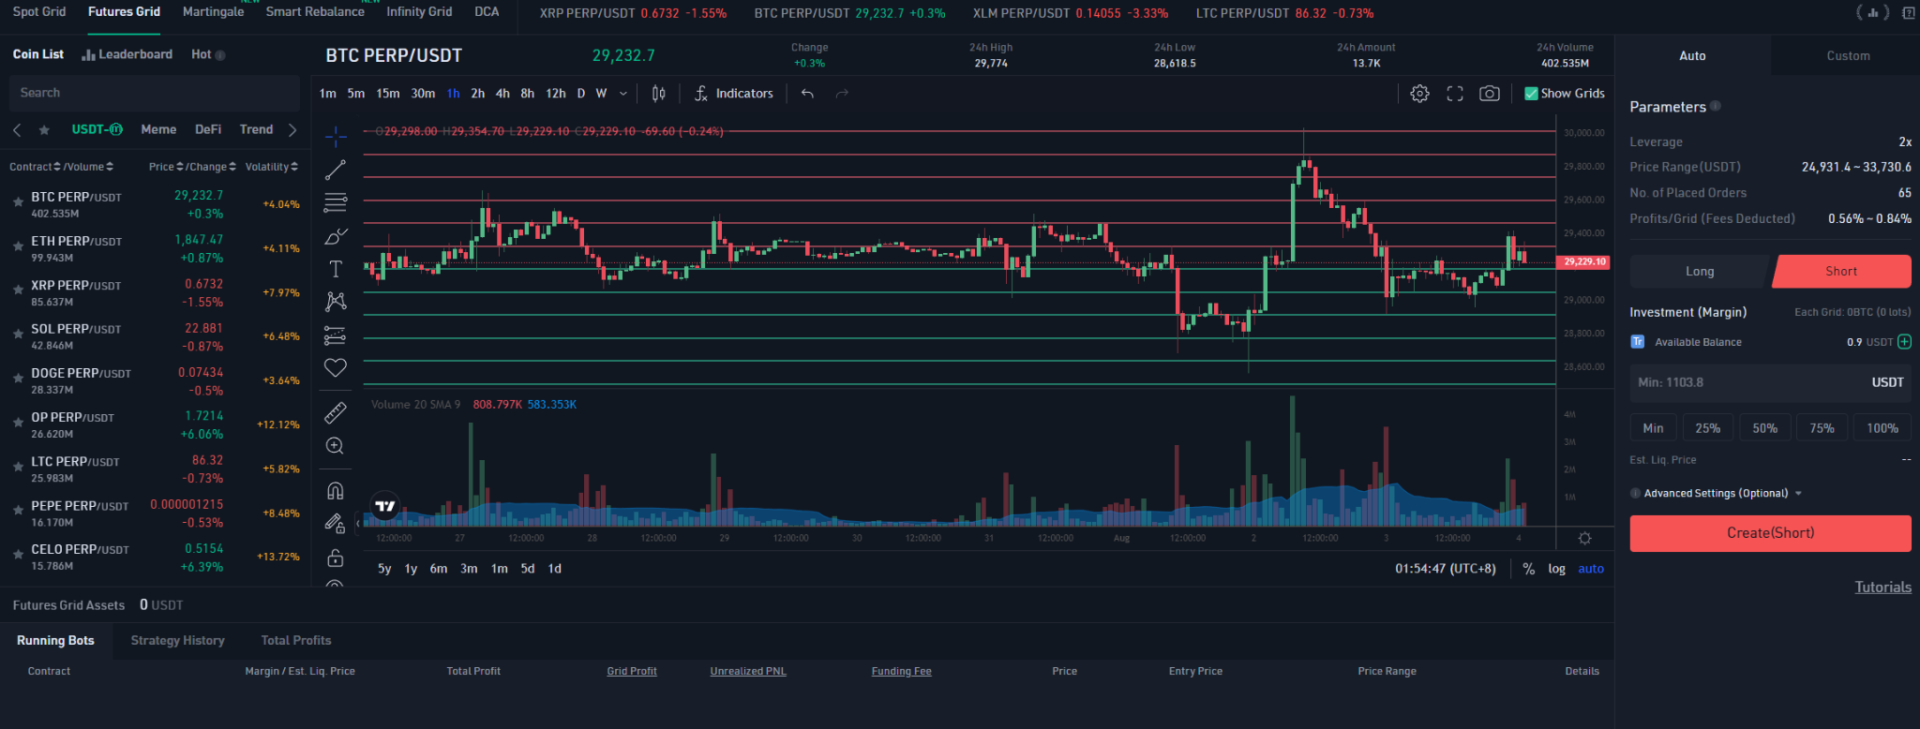The image size is (1920, 729).
Task: Click the 29,229.10 current price label
Action: pos(1584,262)
